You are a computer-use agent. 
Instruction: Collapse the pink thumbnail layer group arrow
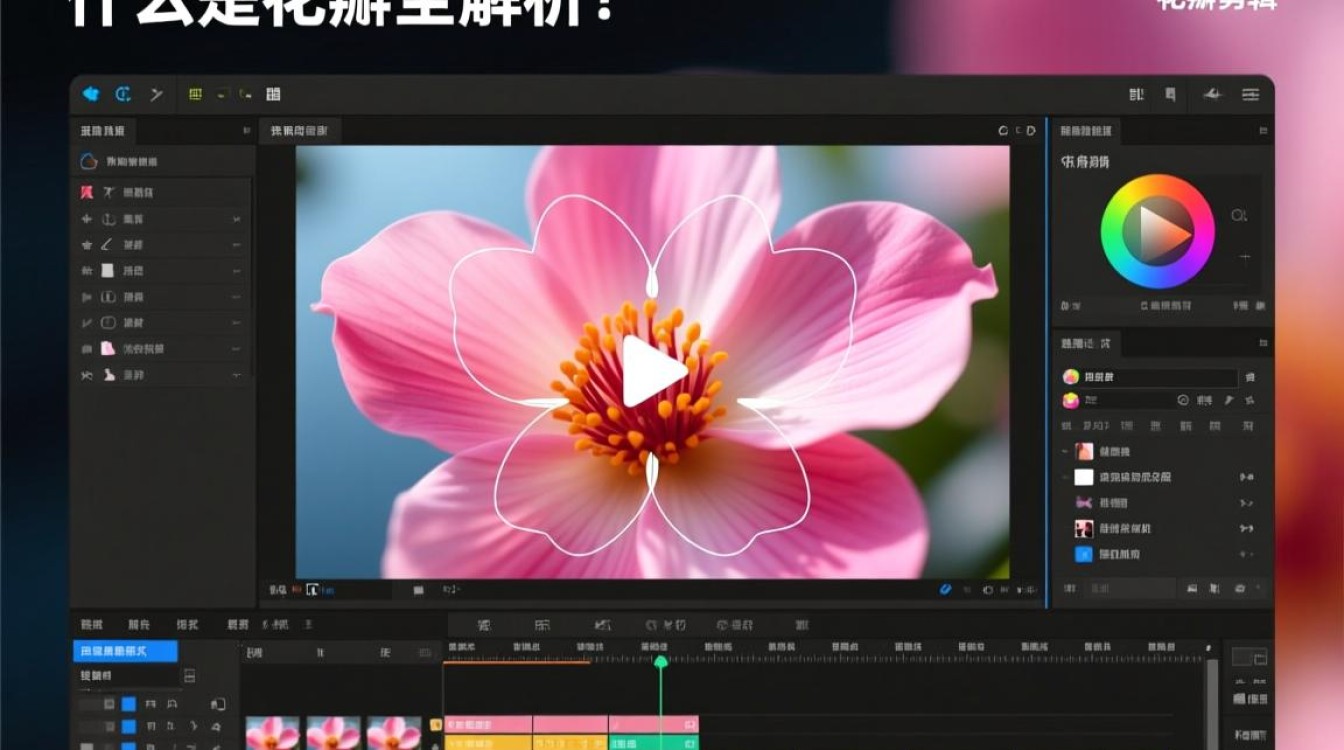pyautogui.click(x=1065, y=452)
